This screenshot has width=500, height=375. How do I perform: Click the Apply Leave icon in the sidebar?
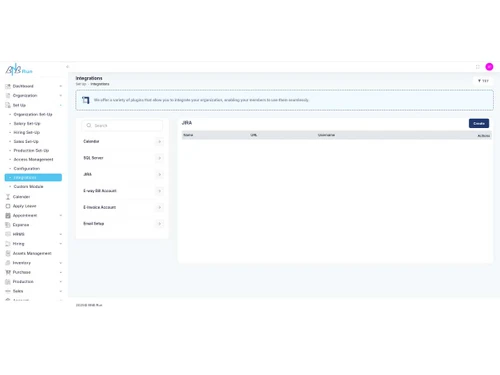pyautogui.click(x=8, y=206)
